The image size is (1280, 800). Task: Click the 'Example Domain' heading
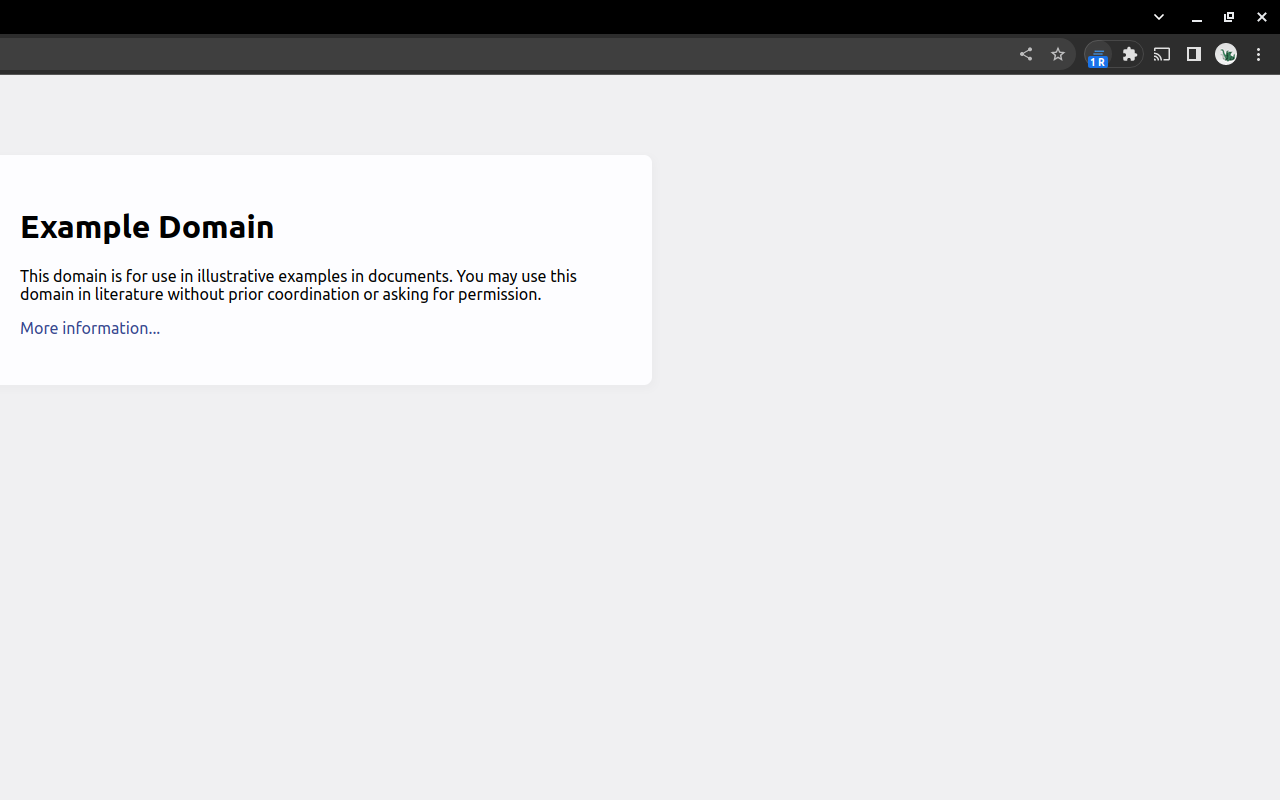[147, 227]
